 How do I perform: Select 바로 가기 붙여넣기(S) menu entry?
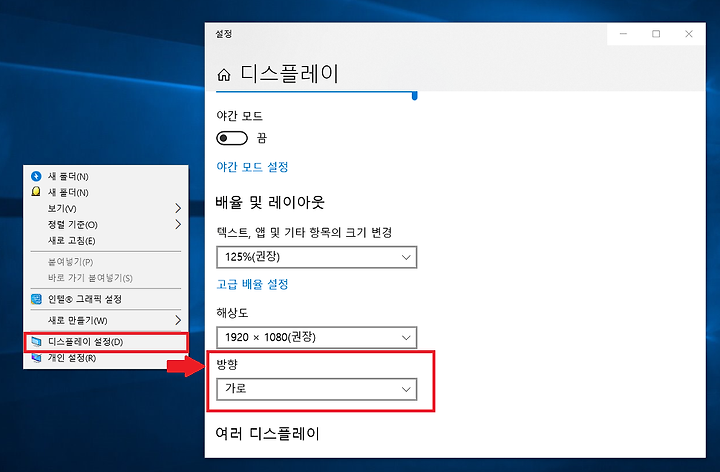point(106,278)
